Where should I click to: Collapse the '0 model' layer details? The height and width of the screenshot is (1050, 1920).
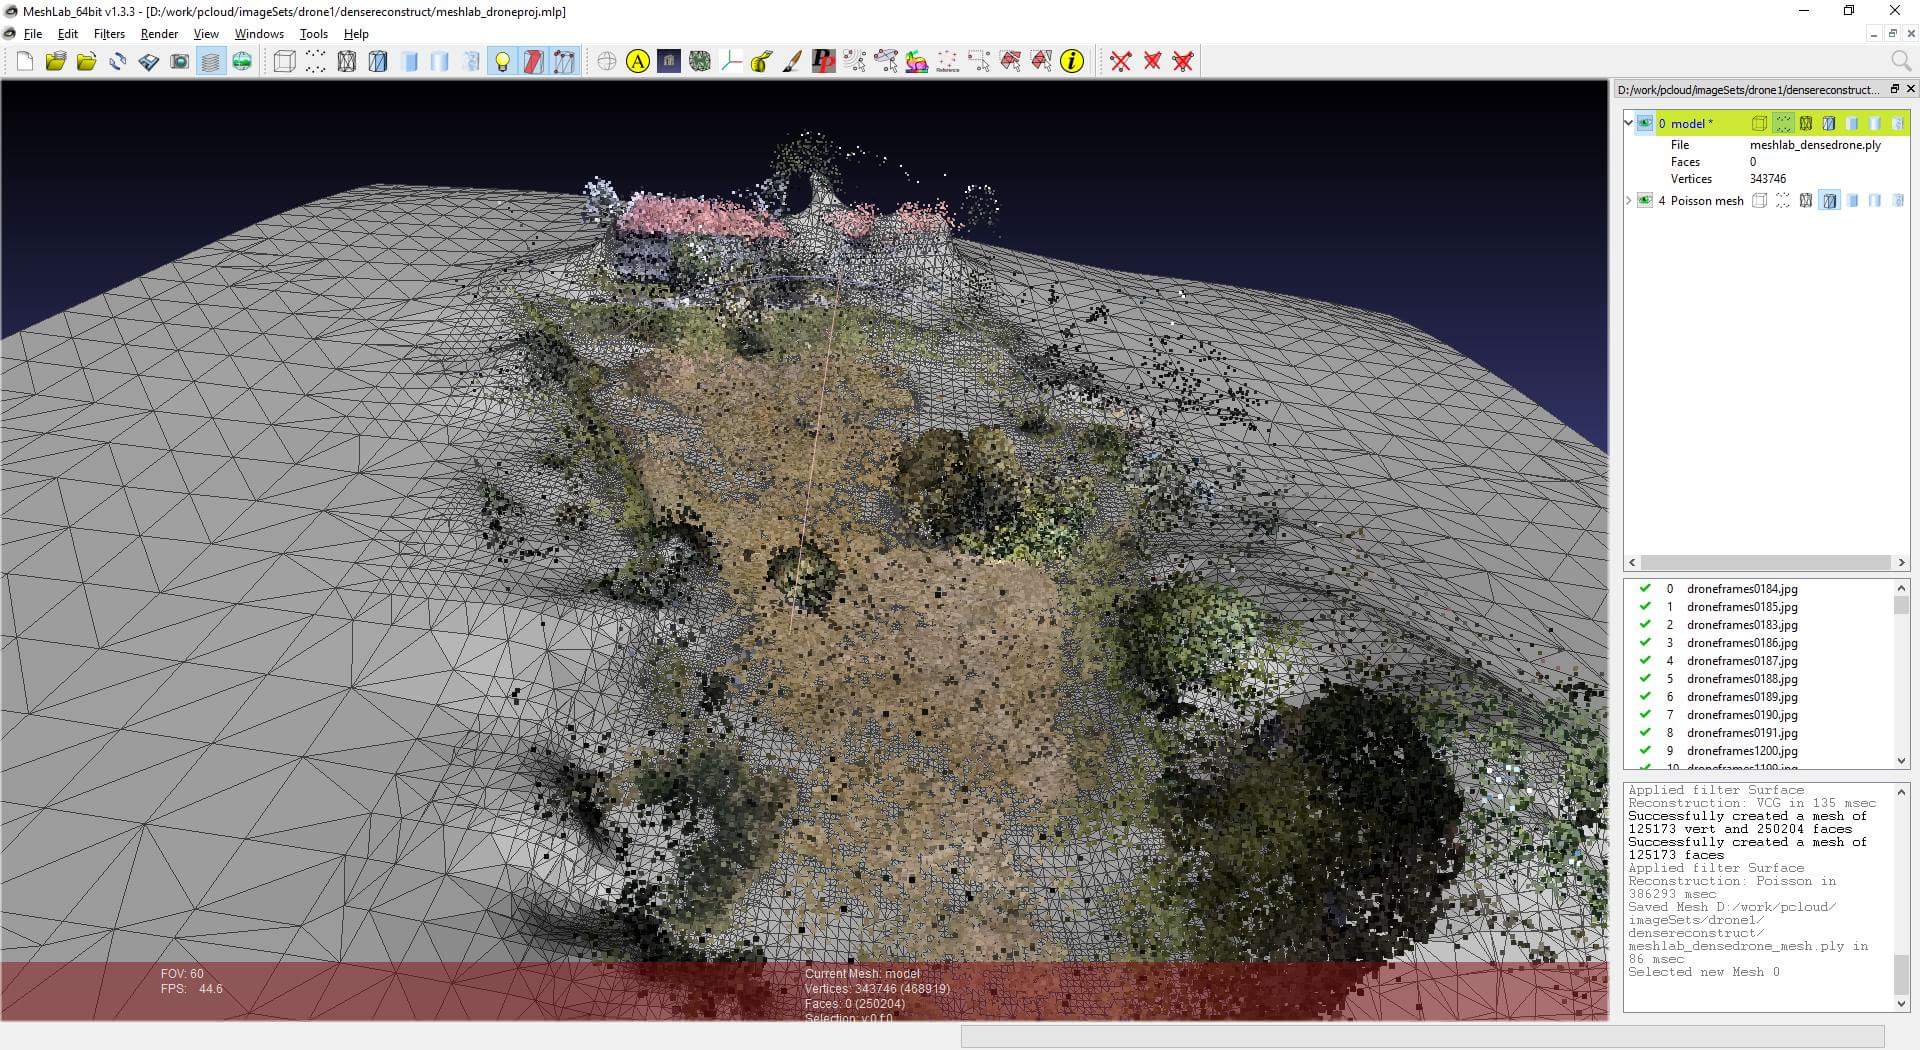click(1629, 124)
